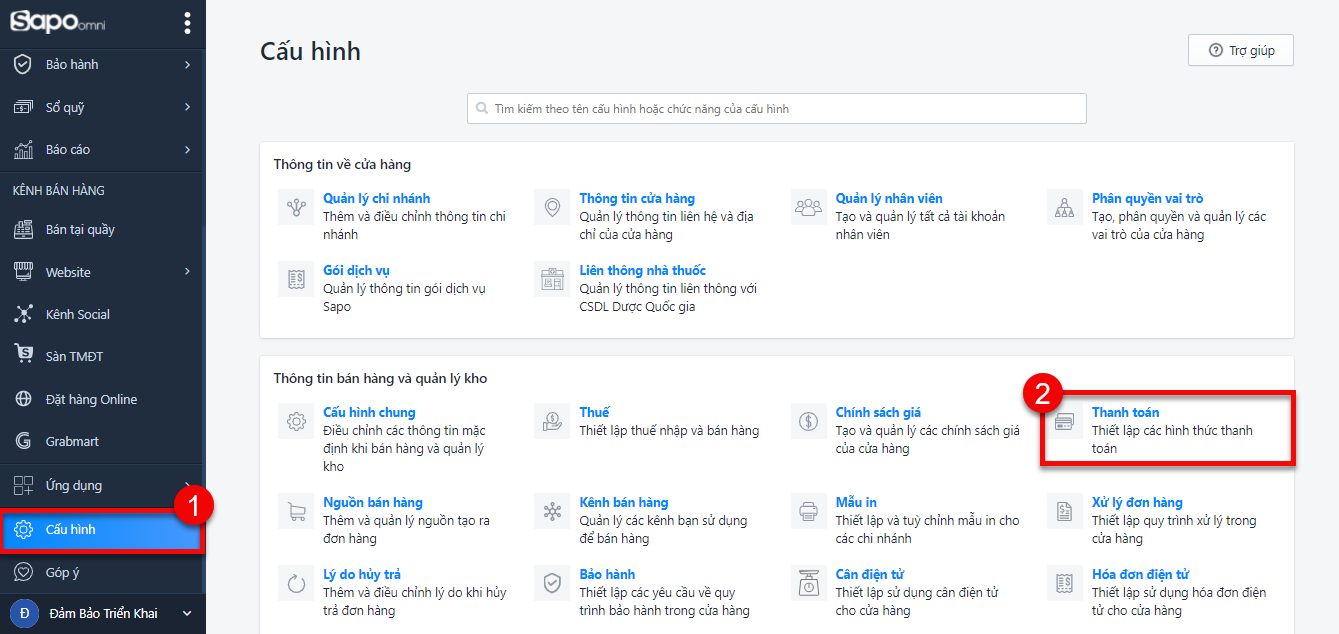The image size is (1339, 634).
Task: Click the print template printer icon
Action: (808, 512)
